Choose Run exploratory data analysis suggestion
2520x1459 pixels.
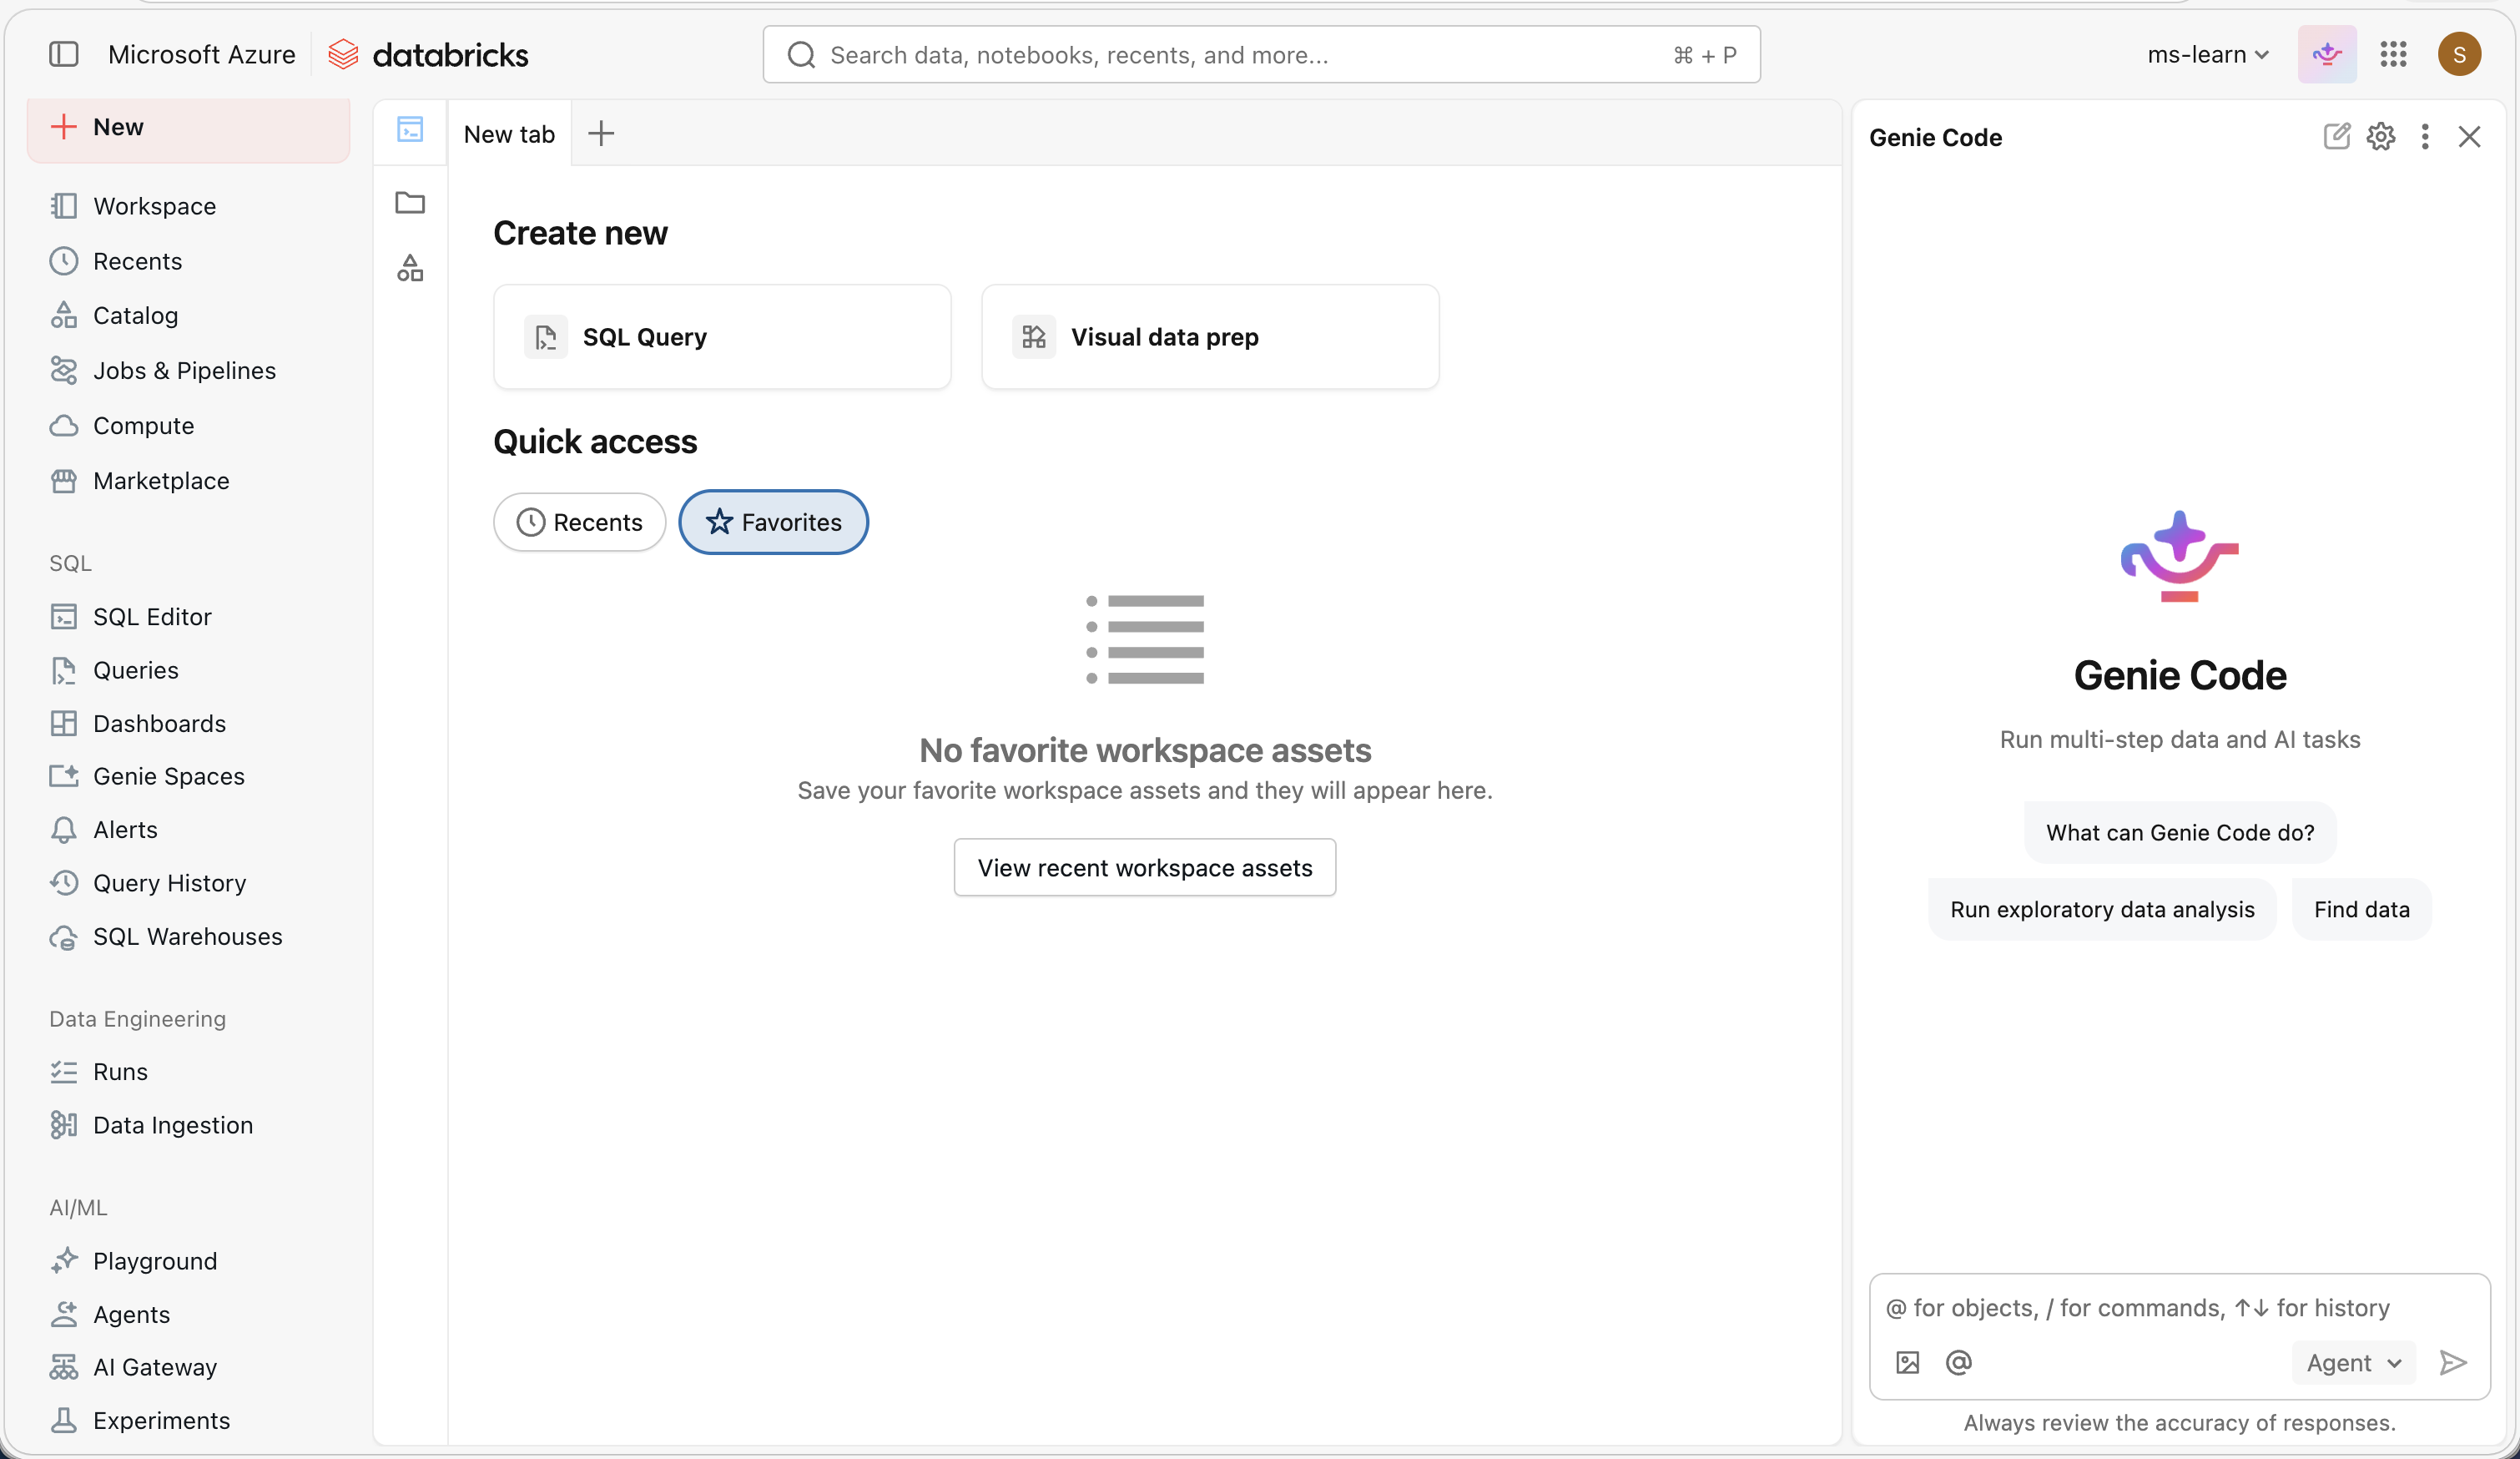pyautogui.click(x=2102, y=909)
